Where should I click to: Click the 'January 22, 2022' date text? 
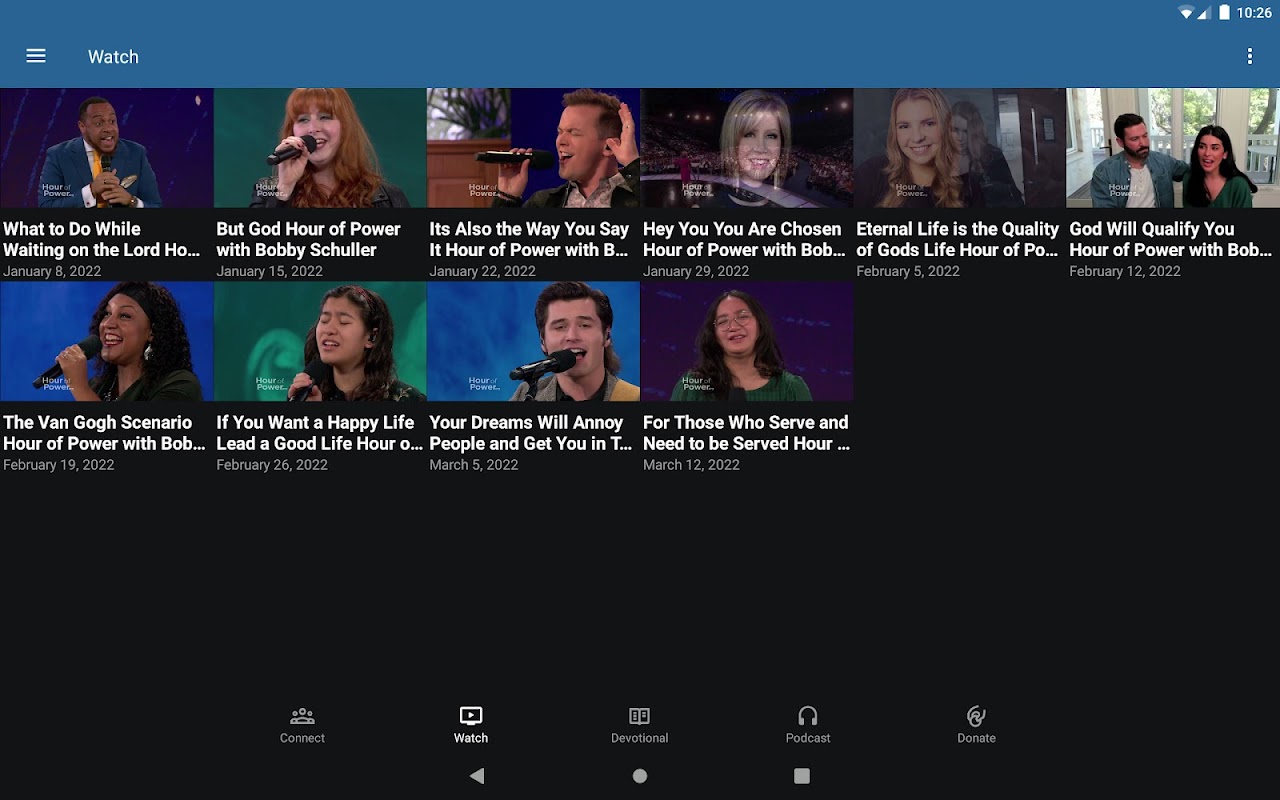pyautogui.click(x=483, y=271)
